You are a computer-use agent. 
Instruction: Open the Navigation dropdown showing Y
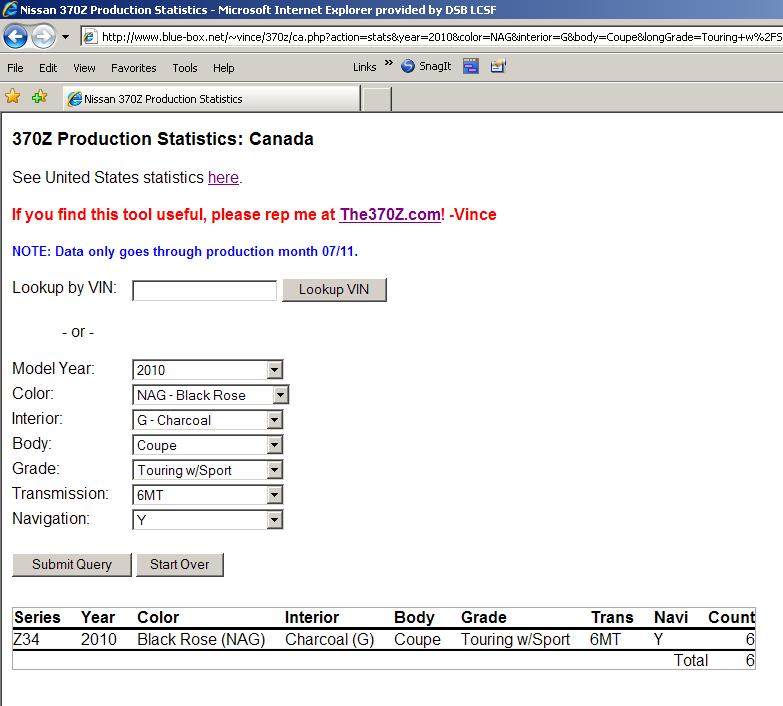click(x=207, y=520)
